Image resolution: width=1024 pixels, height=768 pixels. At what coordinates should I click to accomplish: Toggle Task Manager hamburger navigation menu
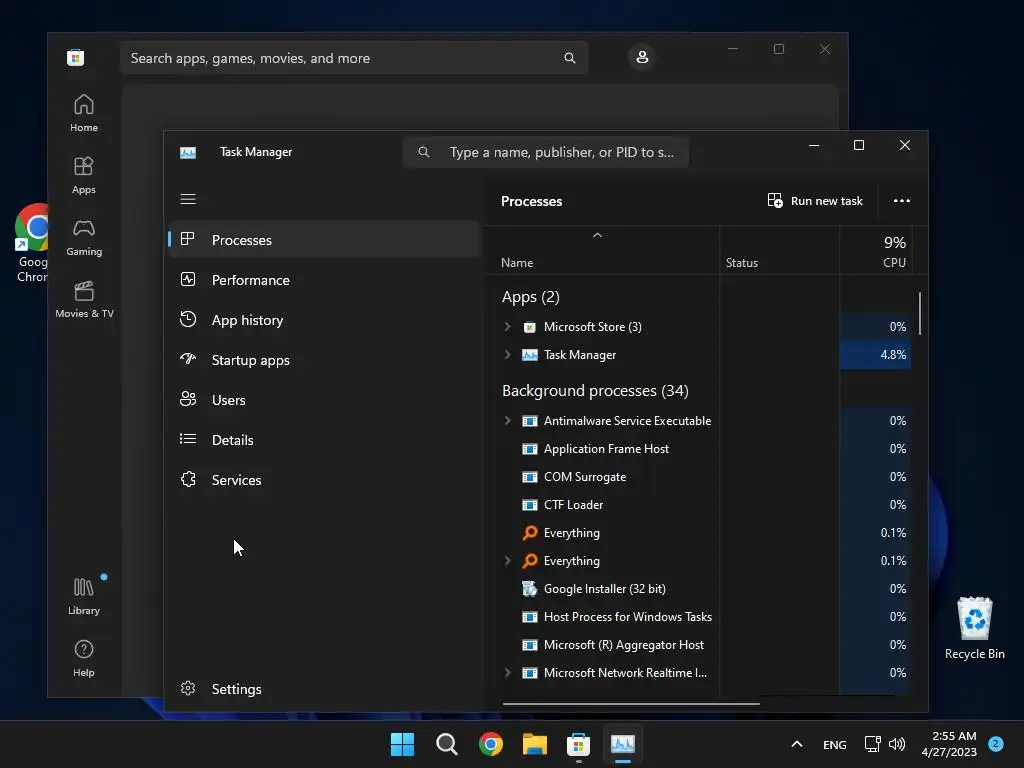pyautogui.click(x=188, y=199)
